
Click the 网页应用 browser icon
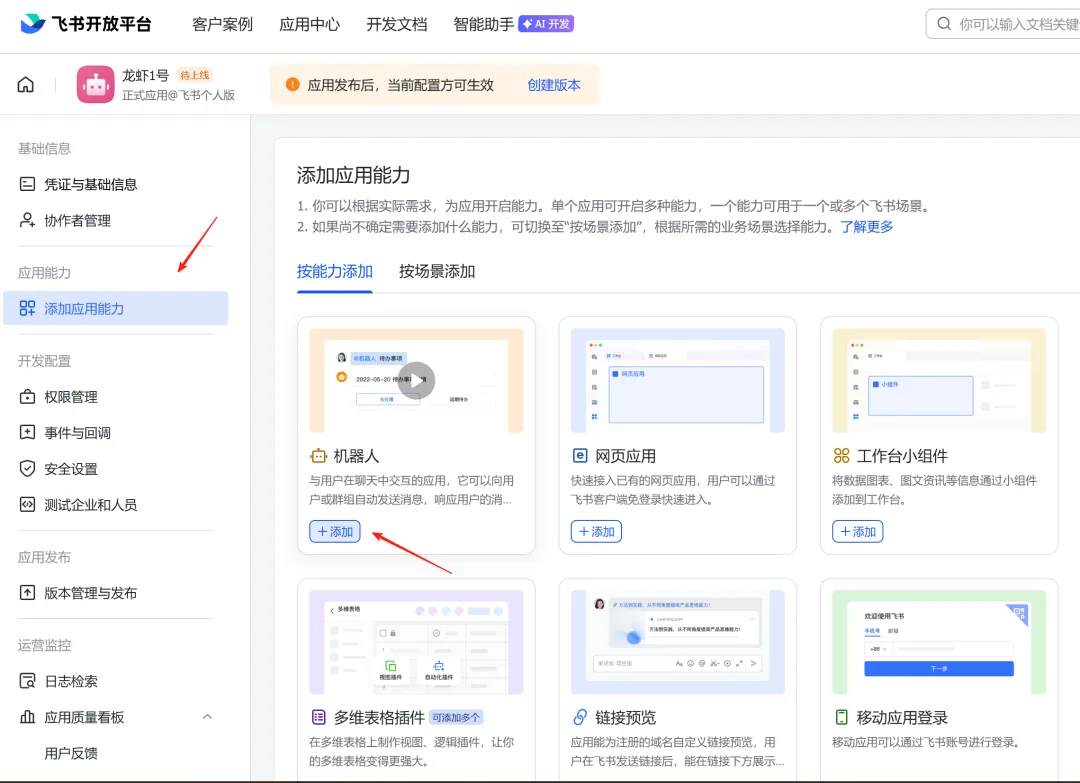[x=580, y=456]
